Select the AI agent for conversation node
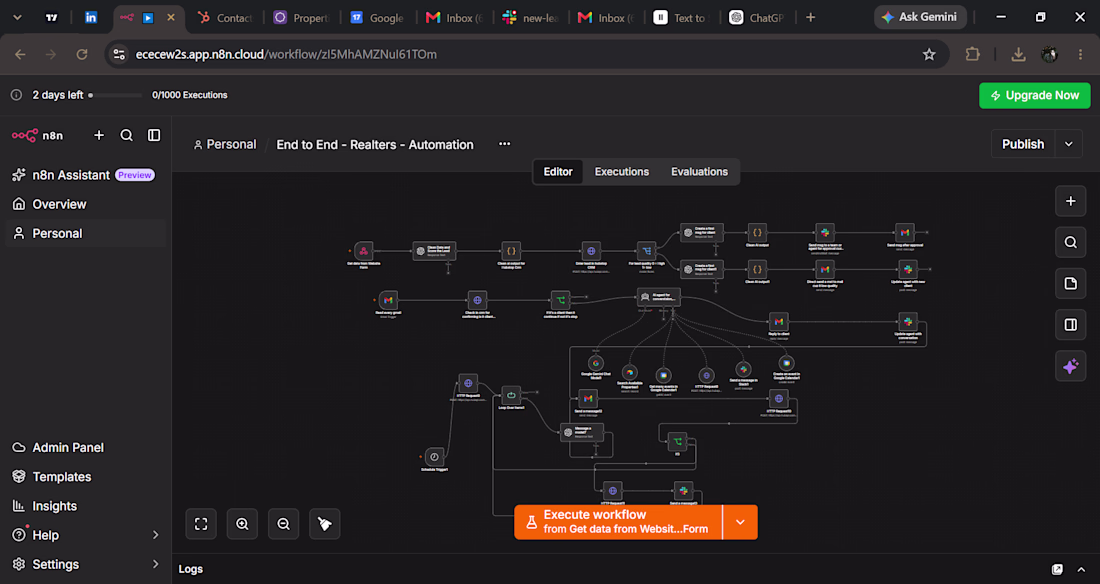Viewport: 1100px width, 584px height. coord(659,297)
